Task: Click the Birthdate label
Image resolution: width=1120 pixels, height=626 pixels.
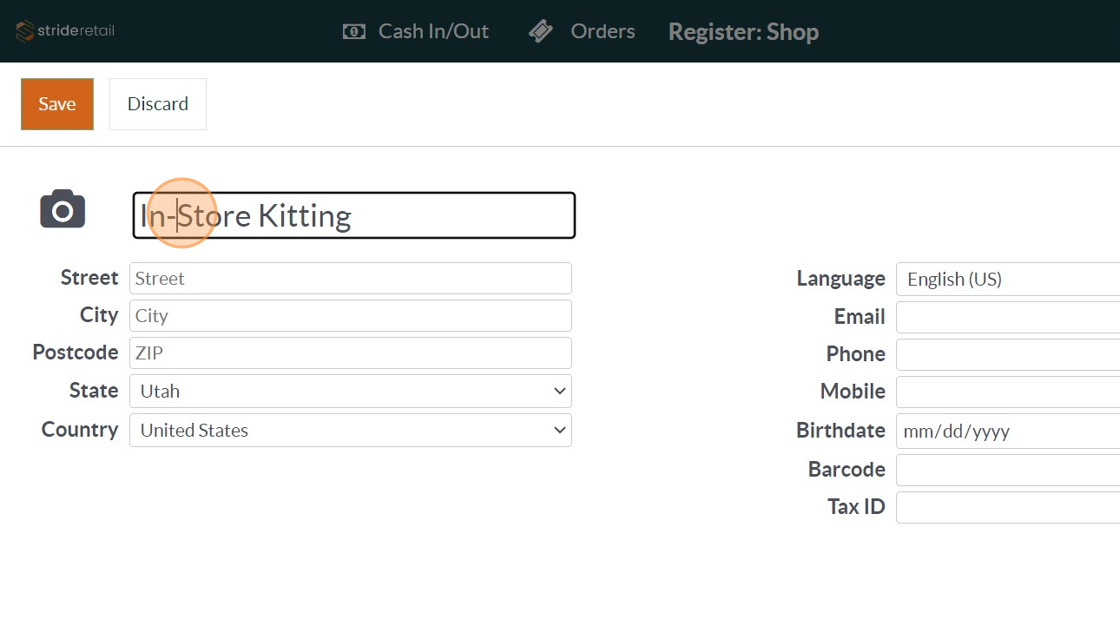Action: [x=841, y=430]
